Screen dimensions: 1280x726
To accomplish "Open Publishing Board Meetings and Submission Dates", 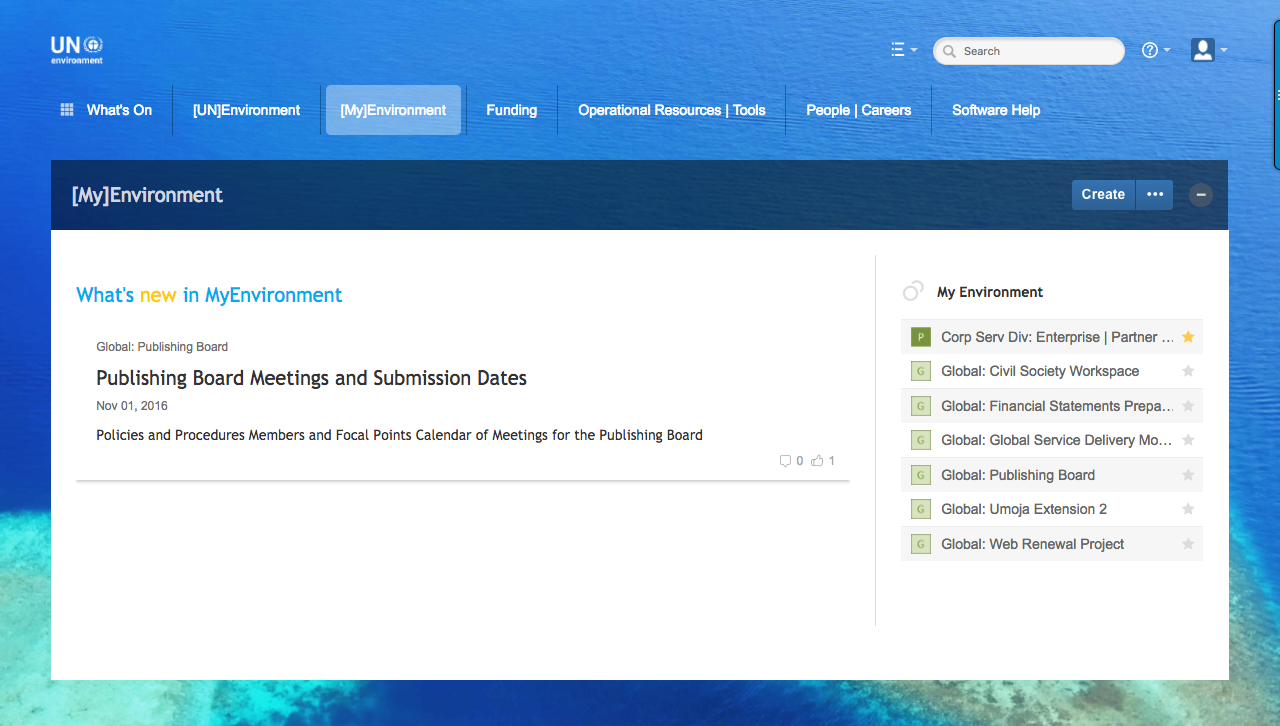I will pos(311,378).
